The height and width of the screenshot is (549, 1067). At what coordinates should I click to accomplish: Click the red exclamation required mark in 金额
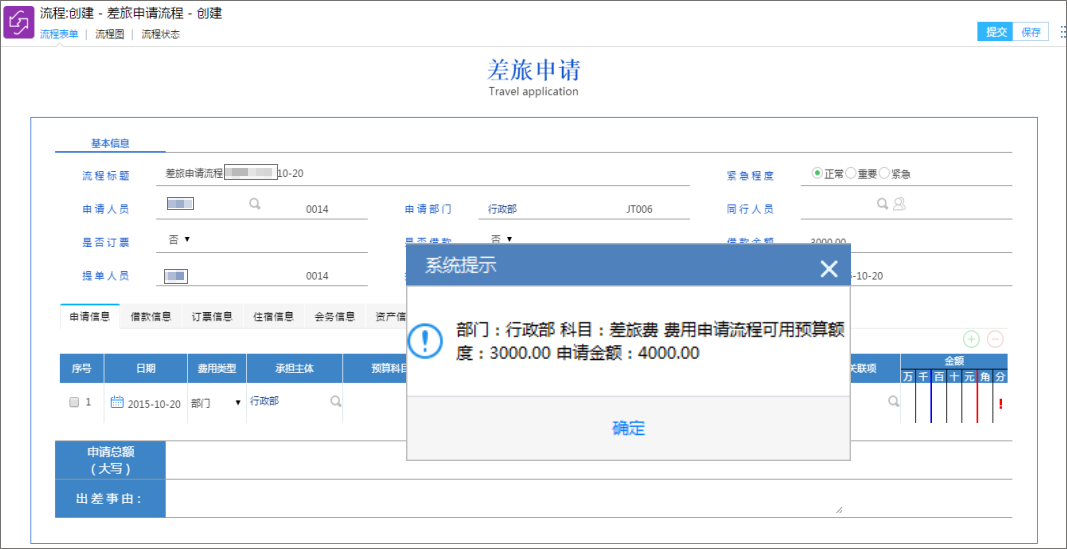[x=1000, y=404]
